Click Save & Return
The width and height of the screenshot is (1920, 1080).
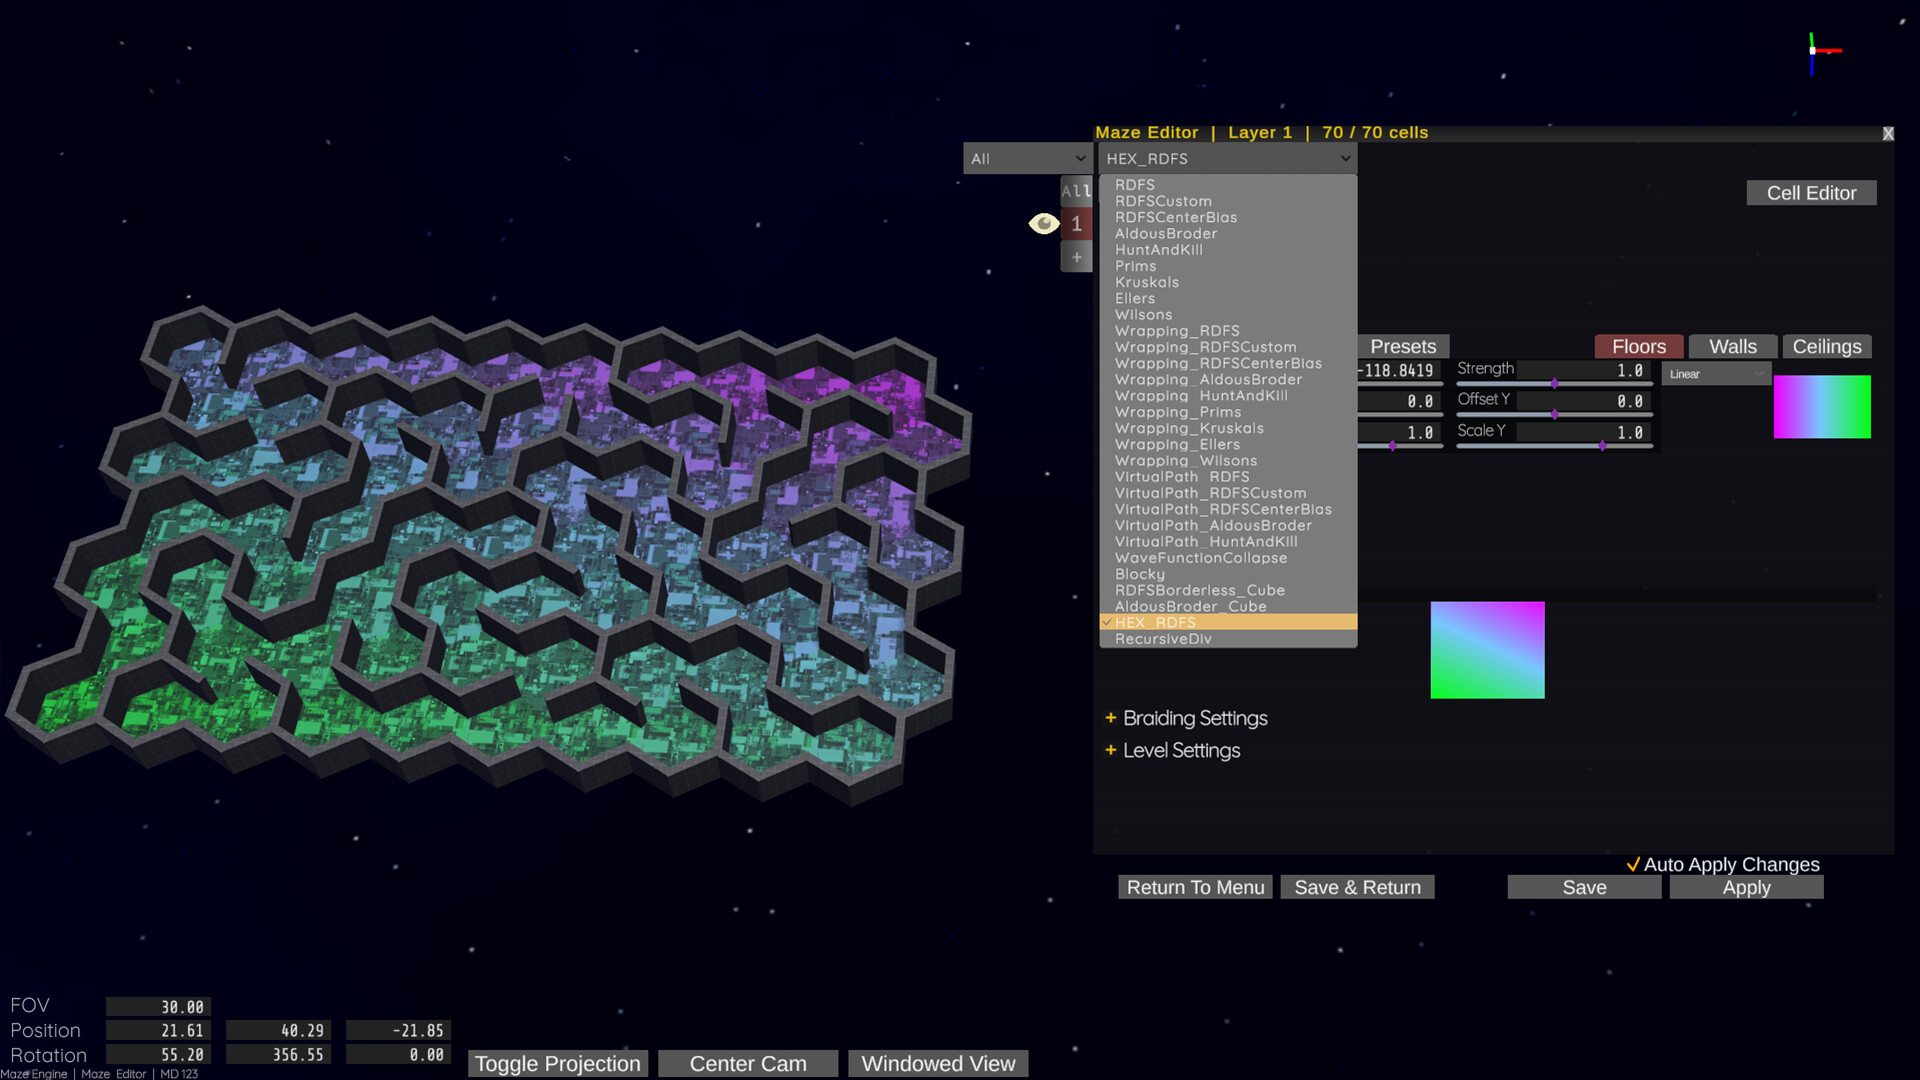(1357, 887)
